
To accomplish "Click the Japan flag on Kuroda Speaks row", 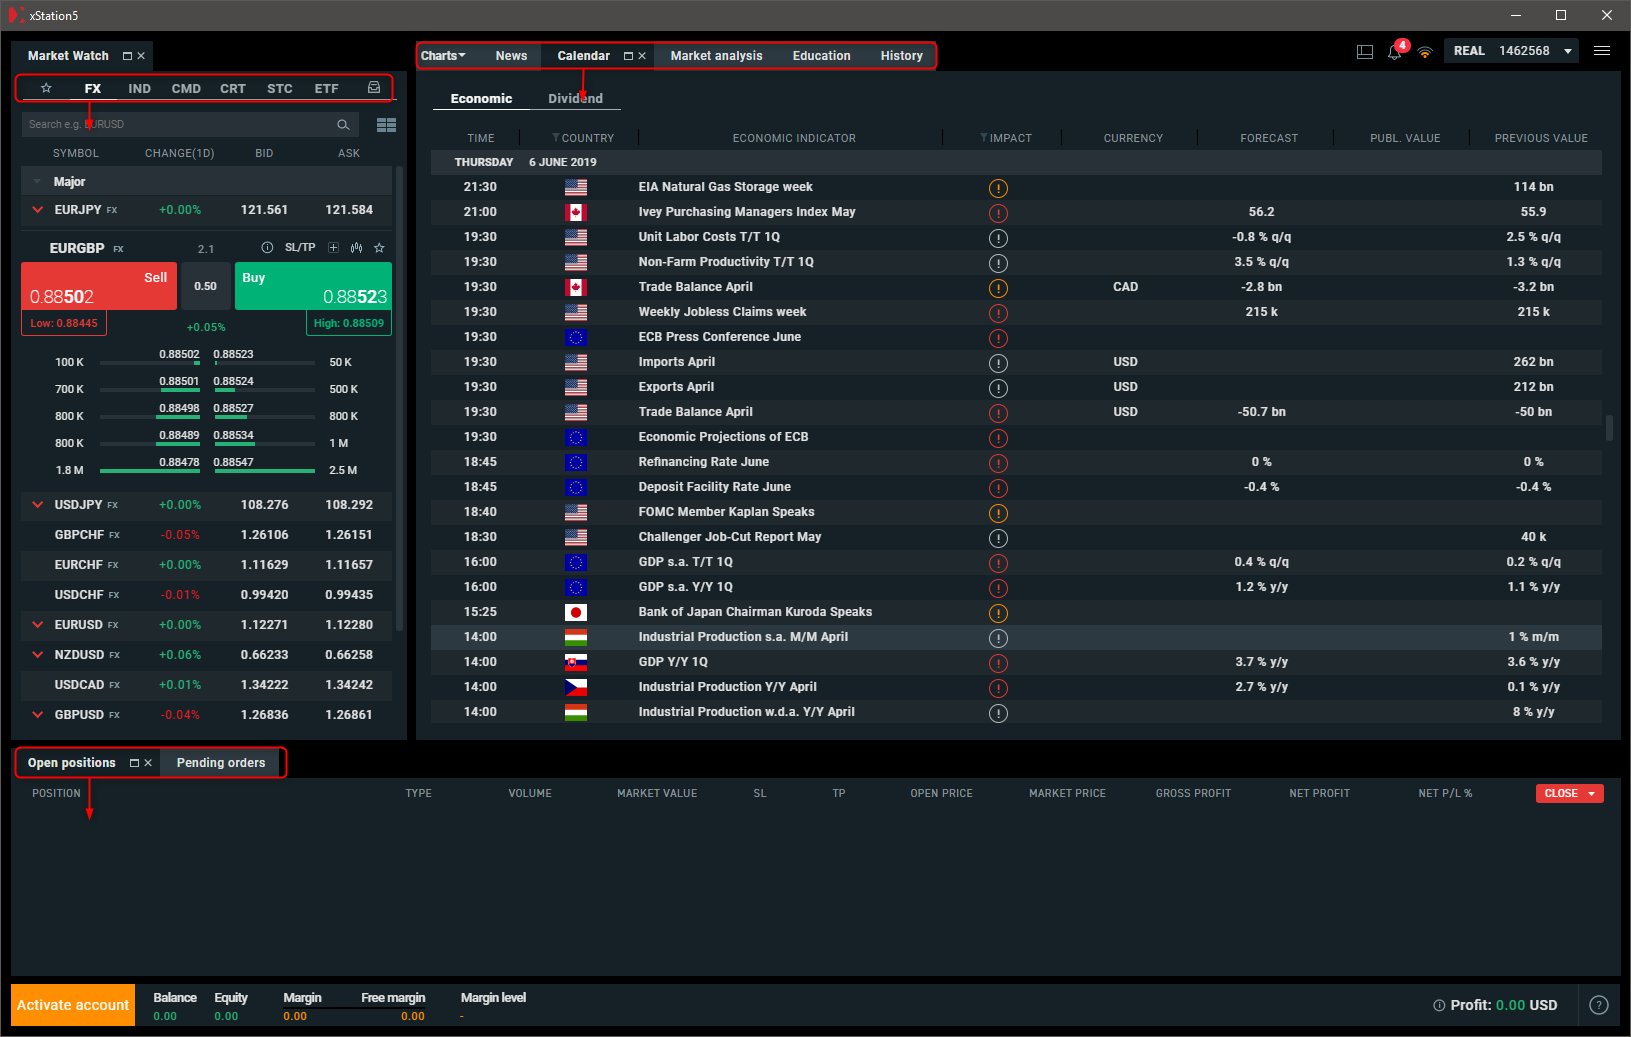I will [x=576, y=612].
